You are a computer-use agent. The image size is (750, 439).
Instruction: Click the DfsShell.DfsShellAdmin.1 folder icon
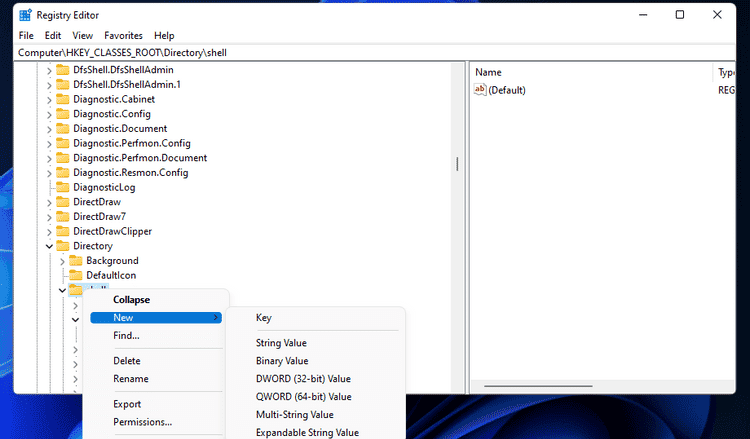pos(63,85)
